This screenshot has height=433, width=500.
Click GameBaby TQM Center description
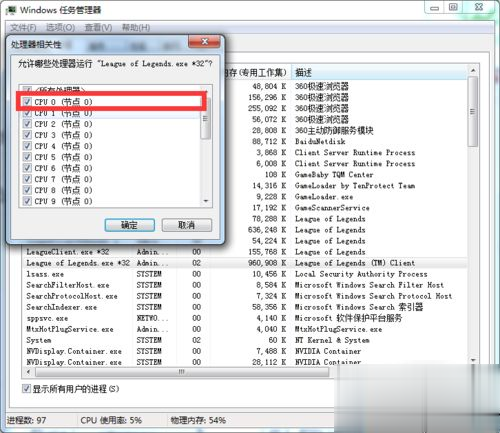[334, 174]
